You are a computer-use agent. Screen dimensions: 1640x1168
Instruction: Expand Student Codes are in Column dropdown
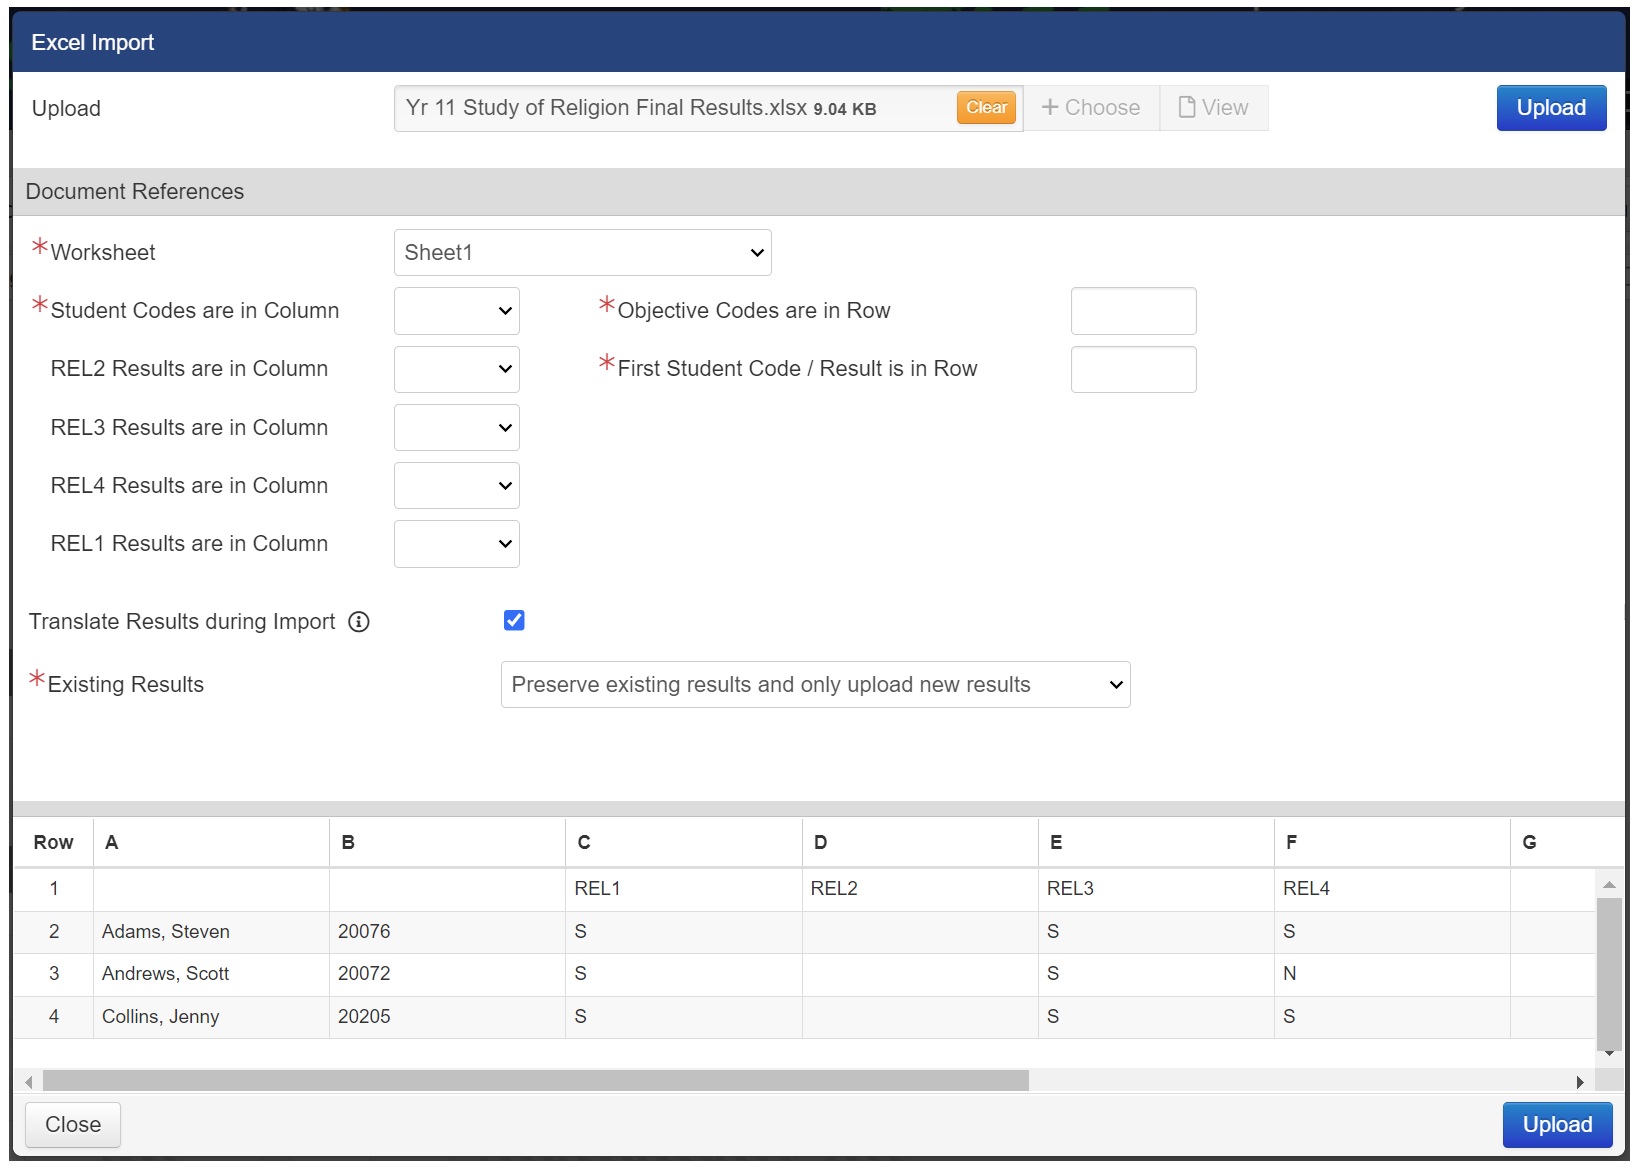coord(457,311)
